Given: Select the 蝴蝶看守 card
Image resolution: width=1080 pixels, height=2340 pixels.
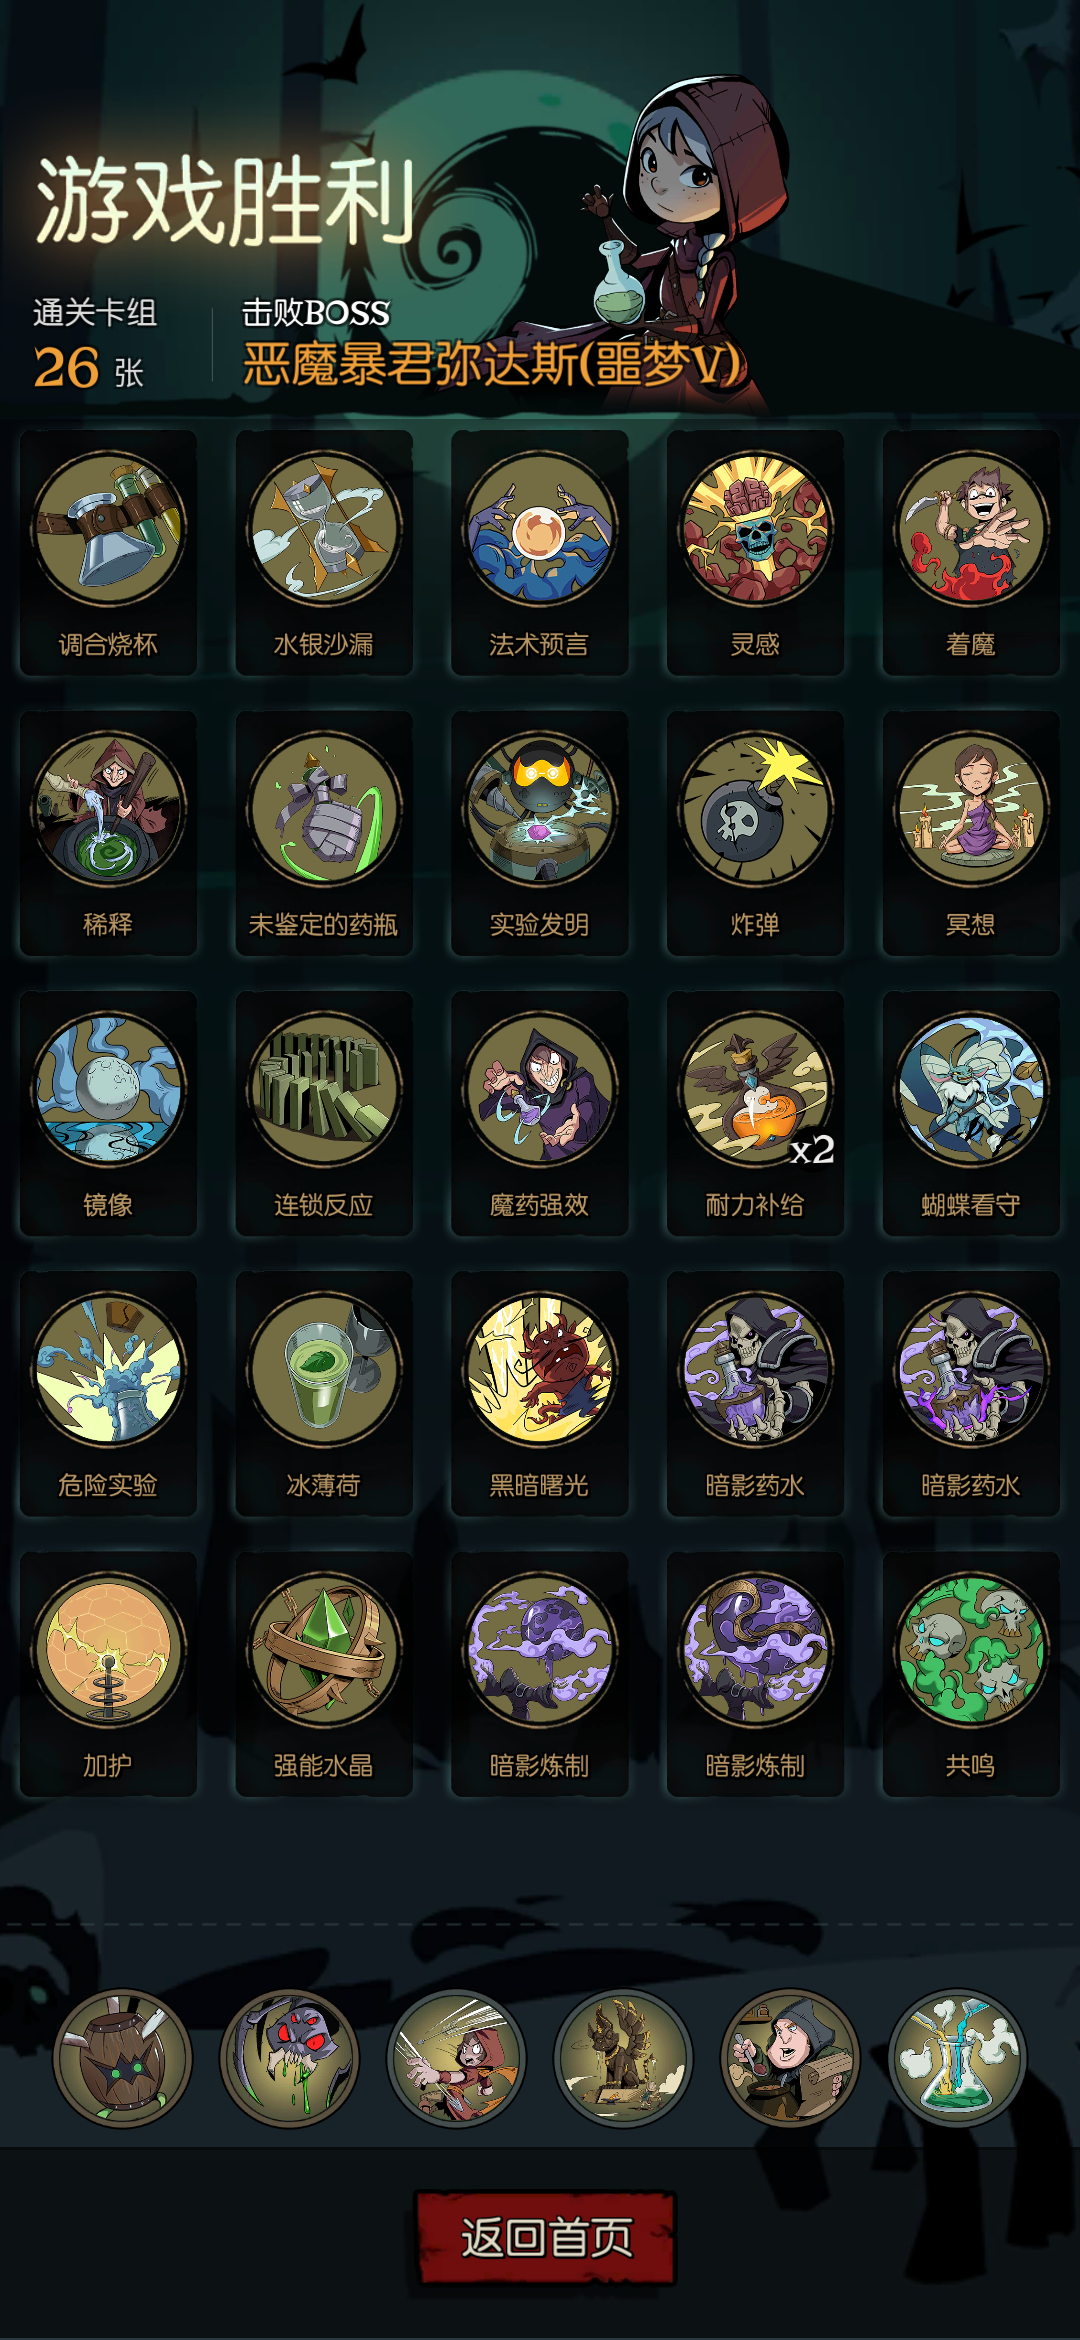Looking at the screenshot, I should pyautogui.click(x=971, y=1113).
